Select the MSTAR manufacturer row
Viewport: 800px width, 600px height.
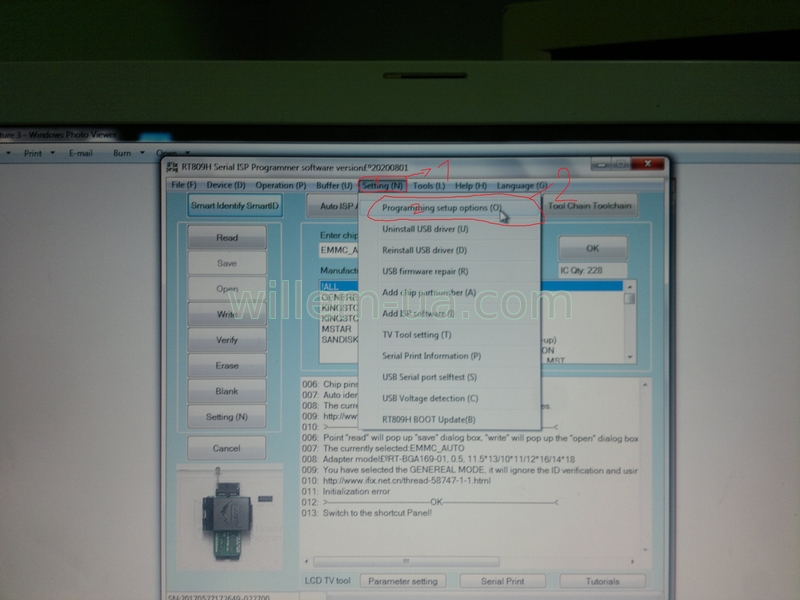[339, 329]
